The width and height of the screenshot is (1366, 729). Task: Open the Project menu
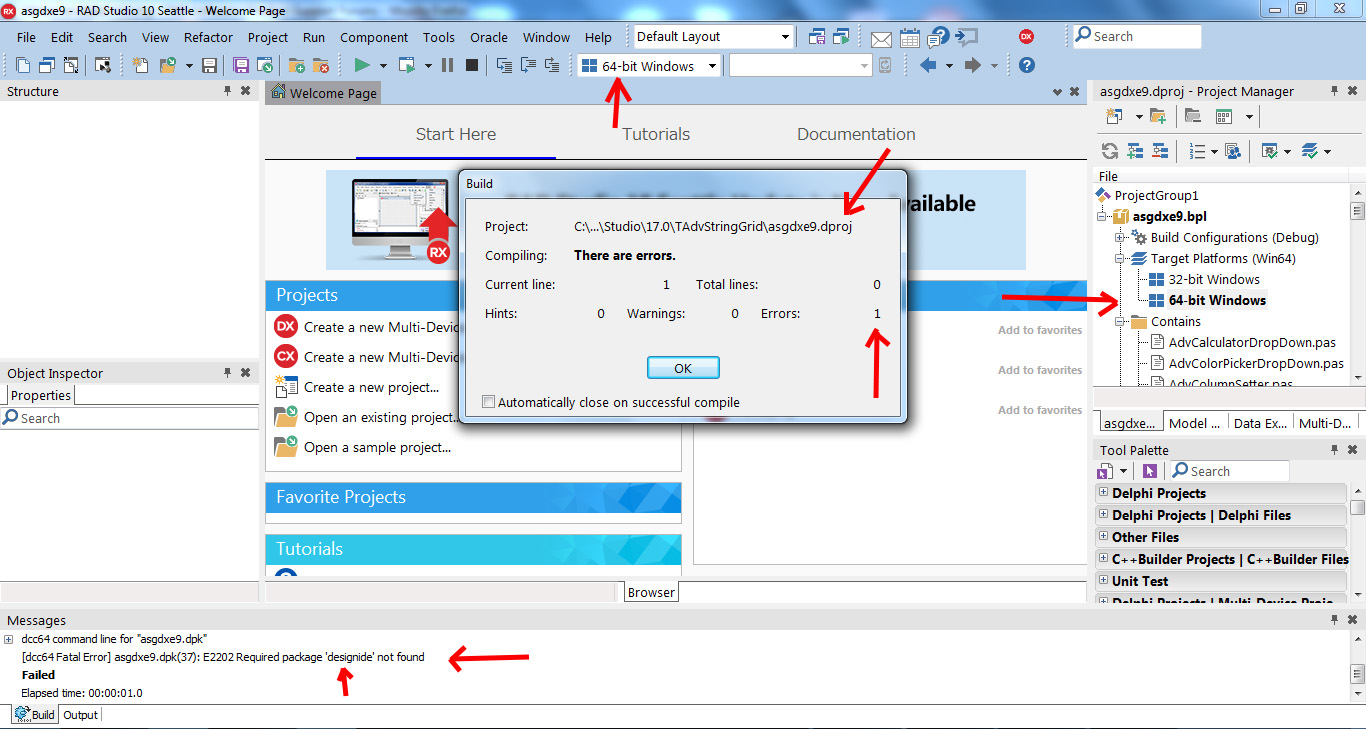coord(268,37)
